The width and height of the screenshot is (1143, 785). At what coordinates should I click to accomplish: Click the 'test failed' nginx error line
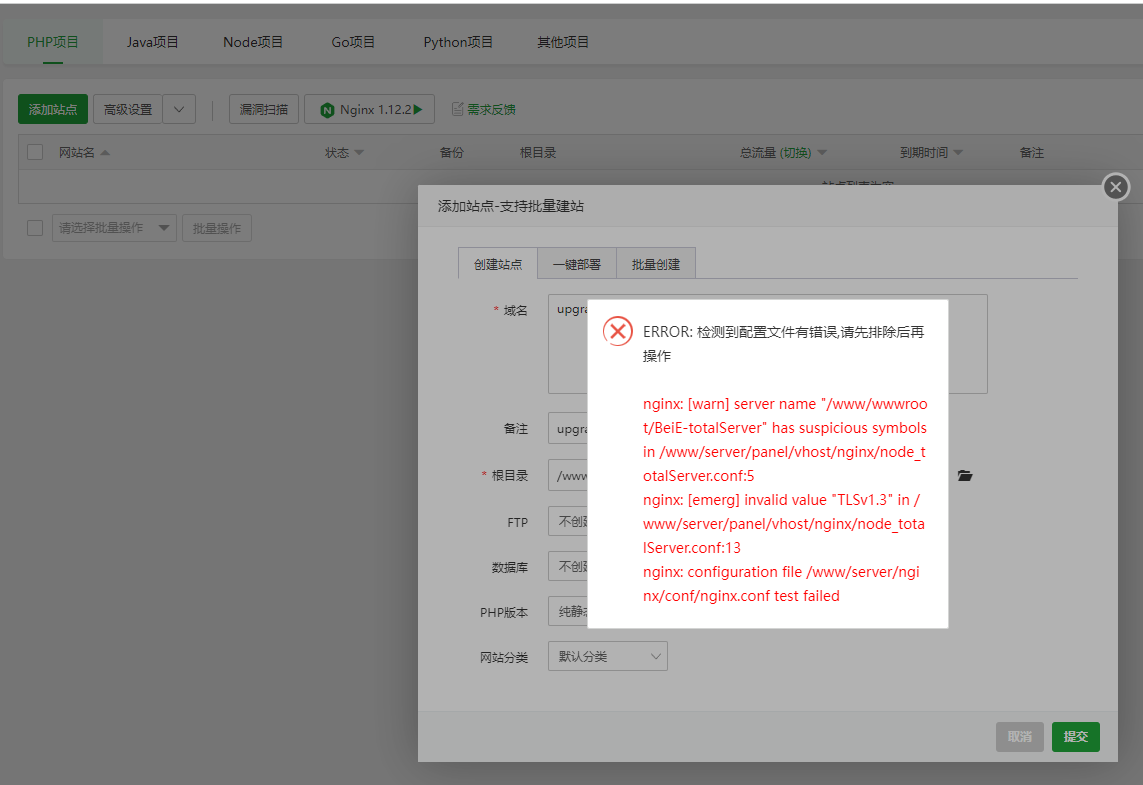click(x=781, y=584)
